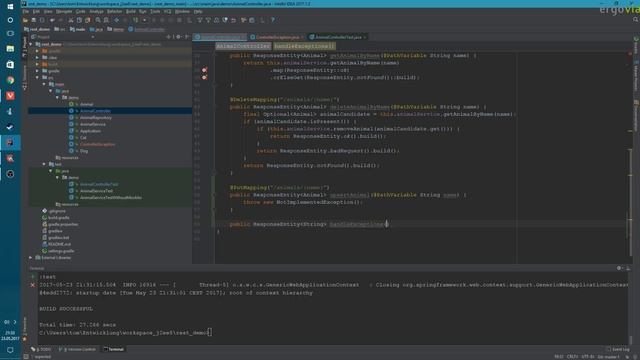The height and width of the screenshot is (360, 640).
Task: Click the Help question mark toolbar icon
Action: (273, 20)
